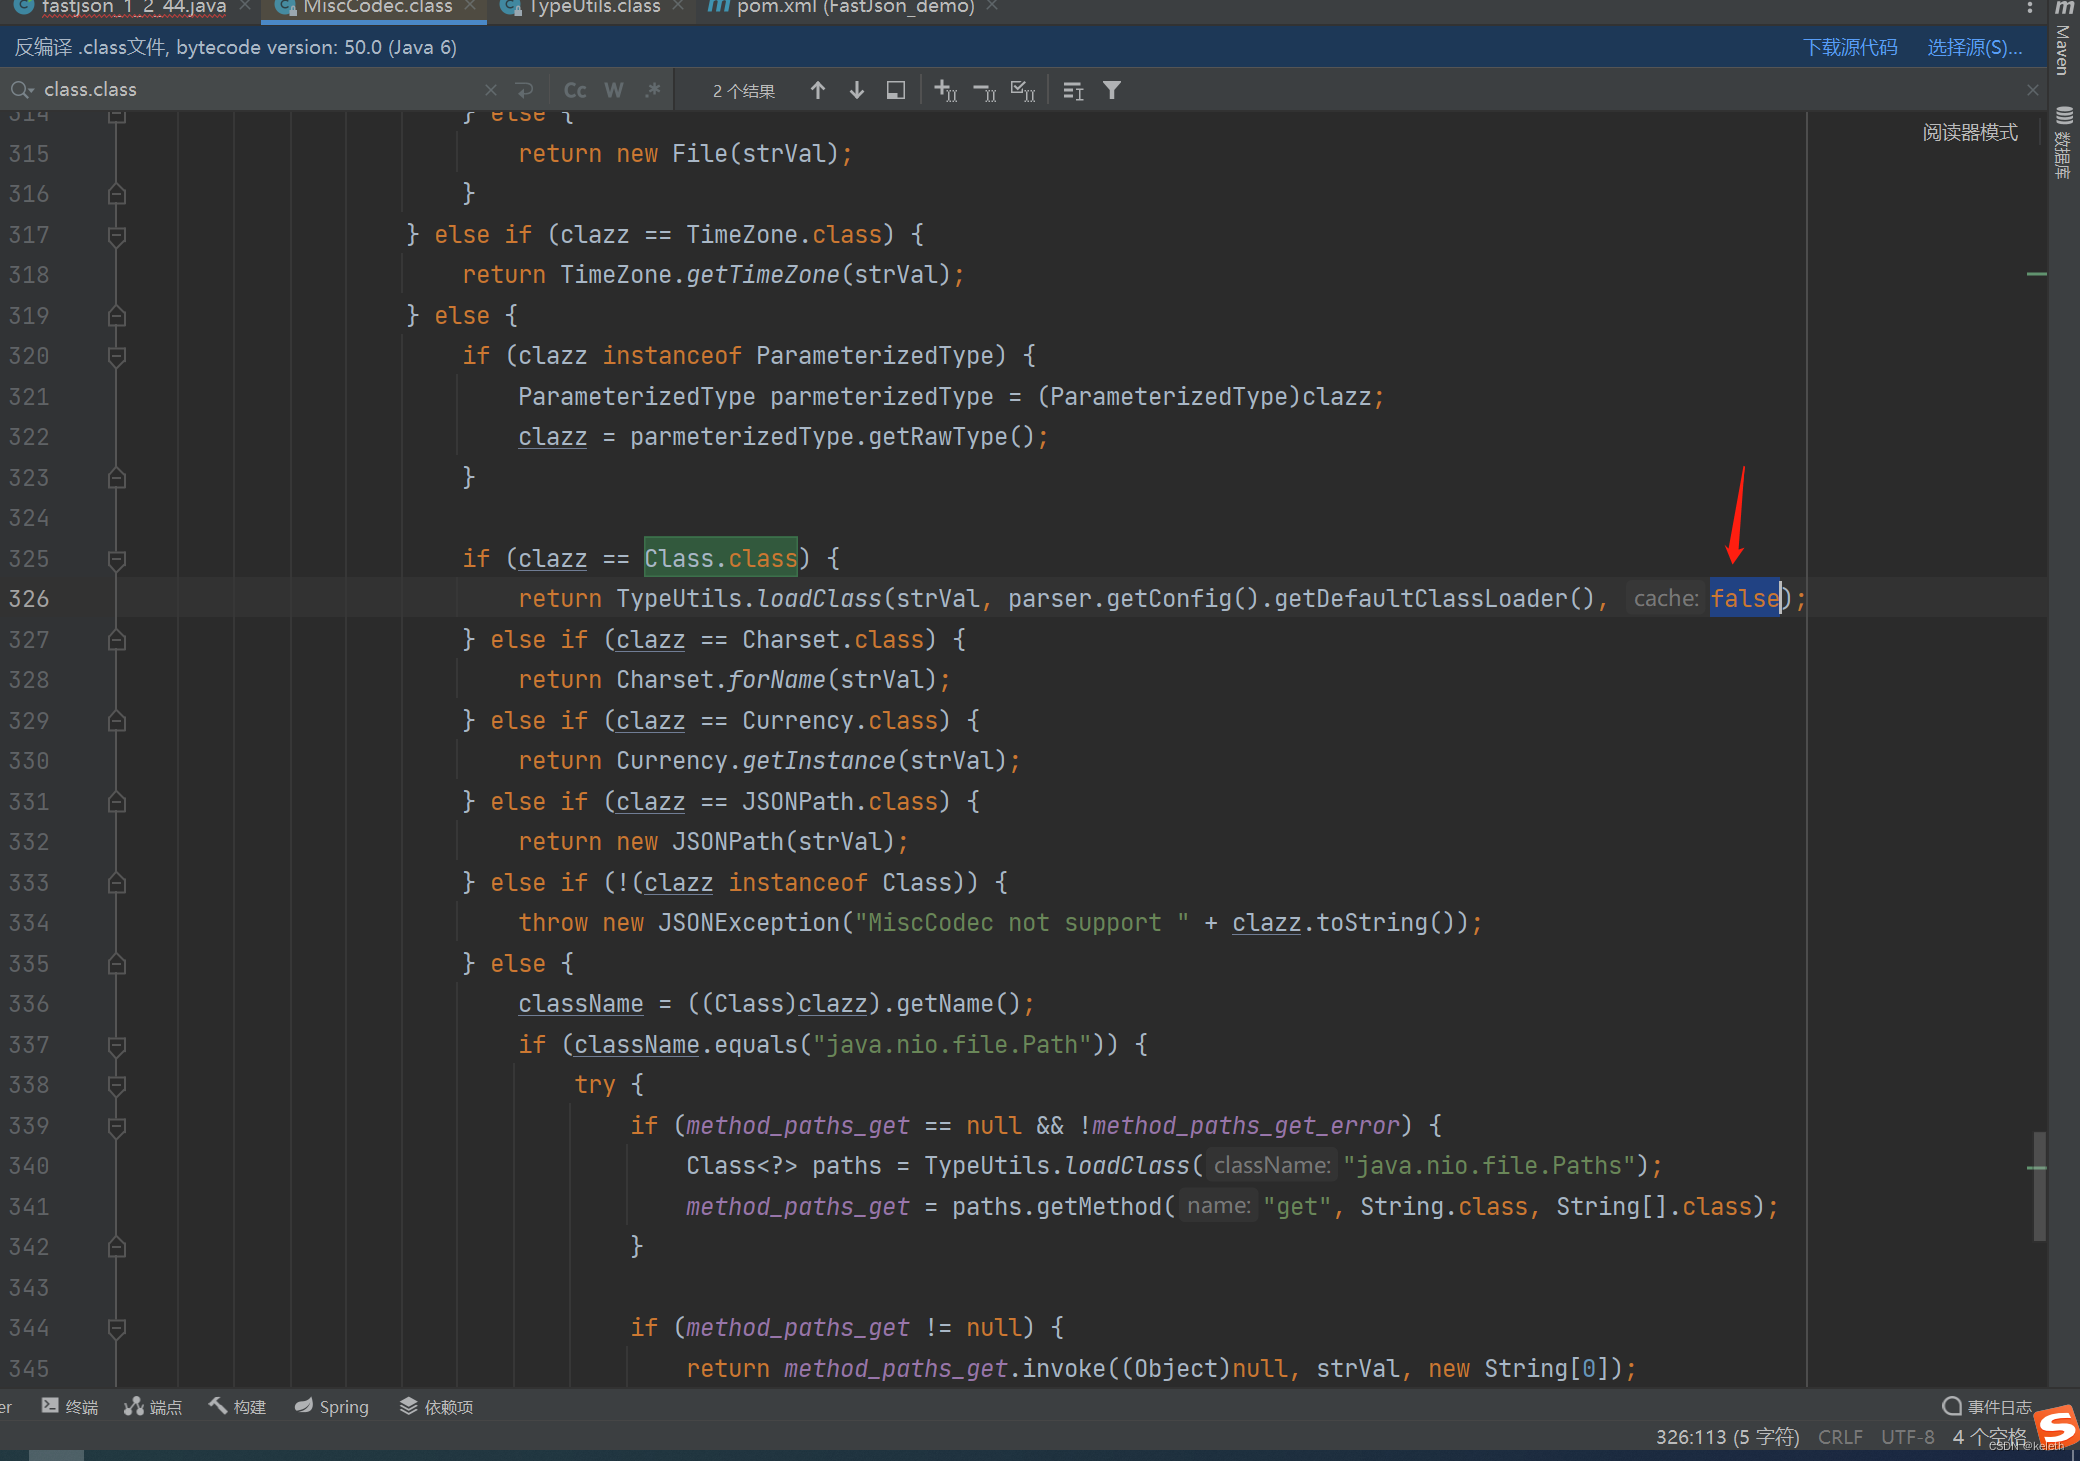Enable 阅读器模式 reader mode

pyautogui.click(x=1970, y=132)
